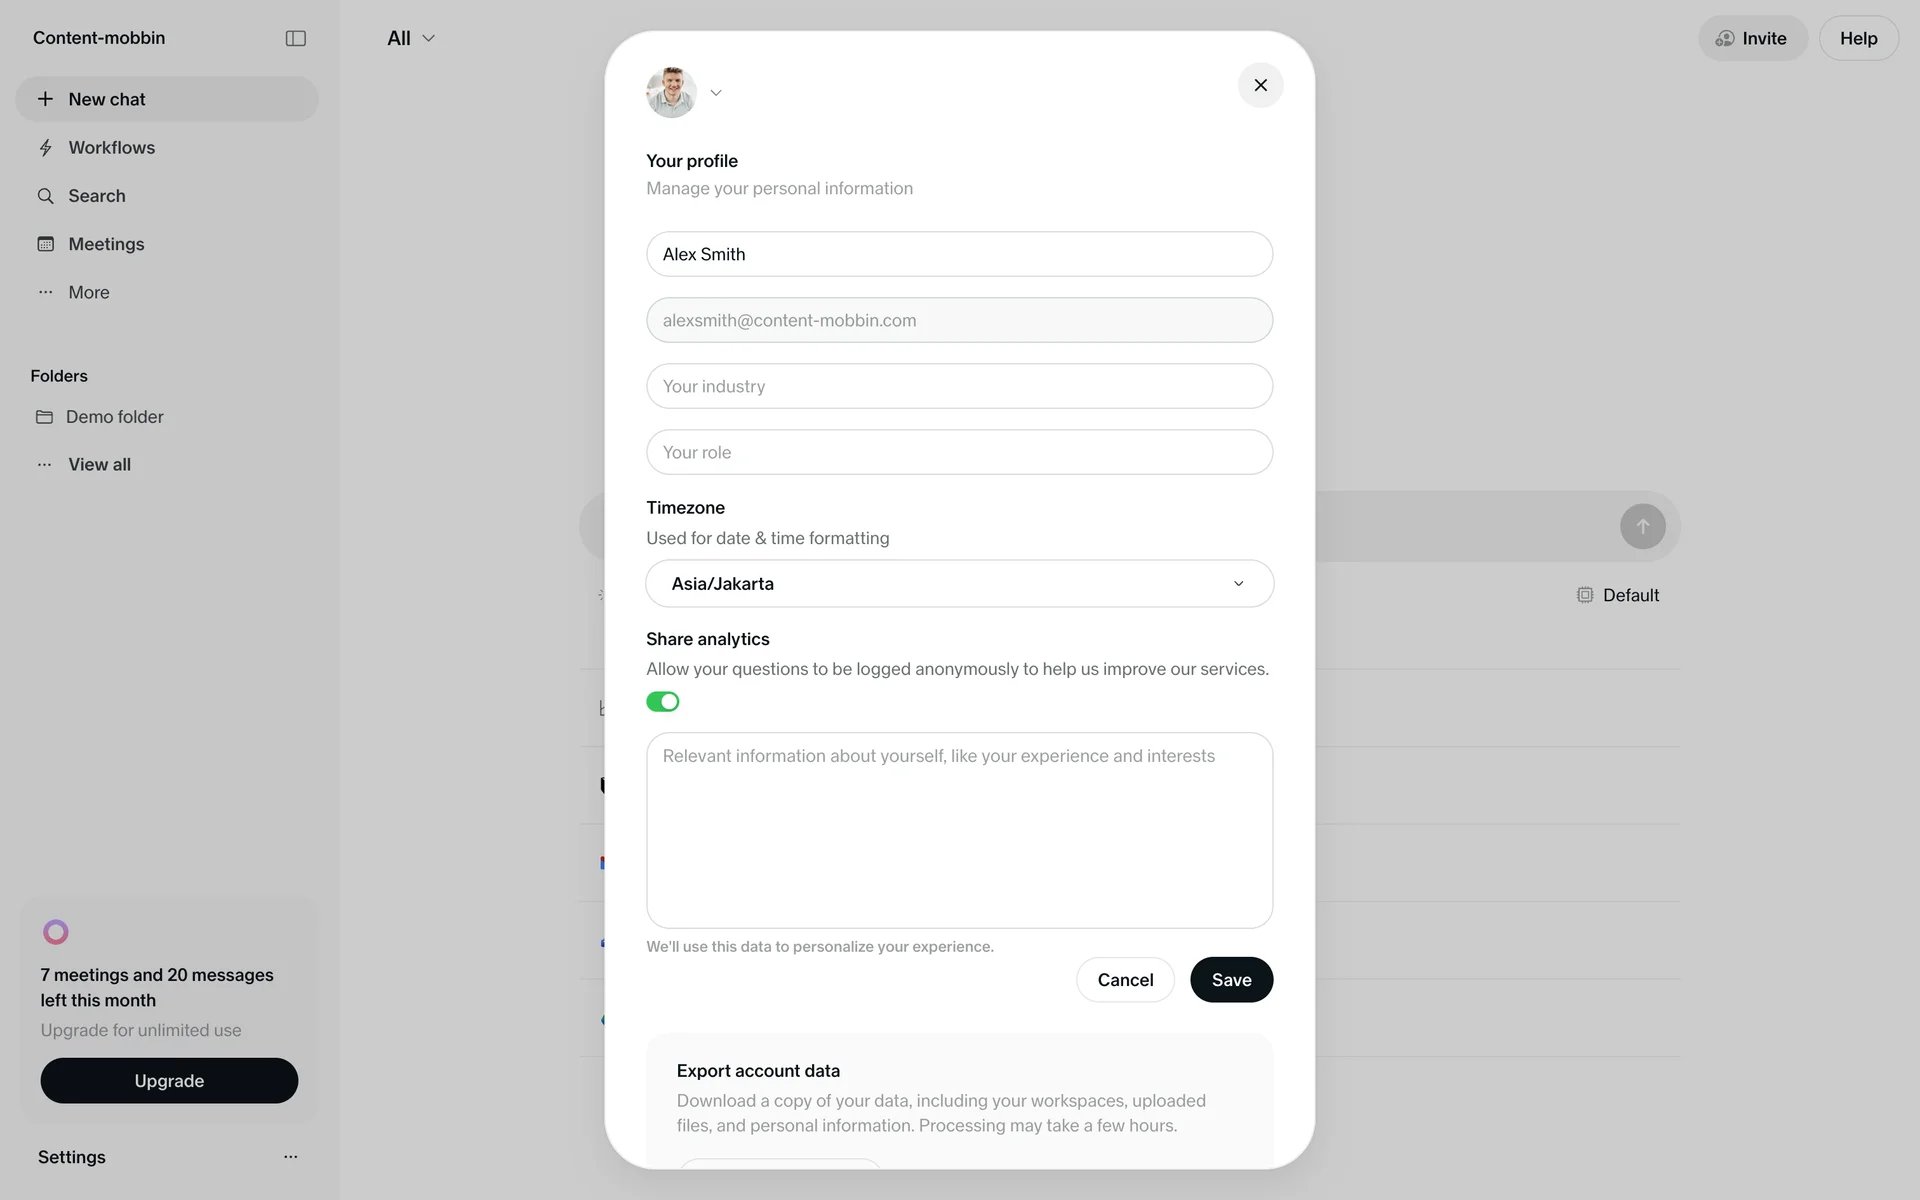The width and height of the screenshot is (1920, 1200).
Task: Click the Your industry field
Action: tap(959, 386)
